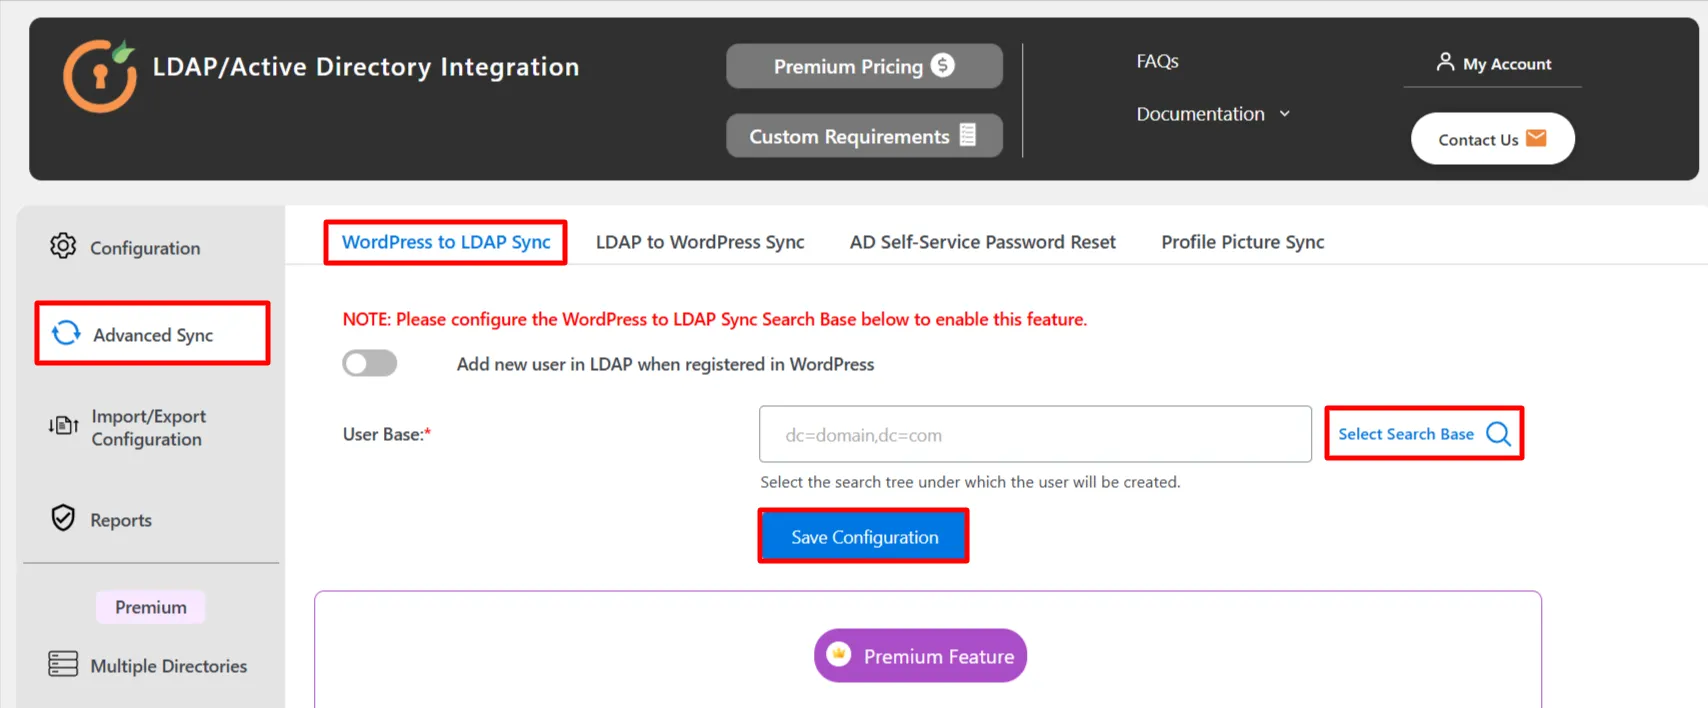This screenshot has height=708, width=1708.
Task: Select the Configuration gear icon
Action: point(62,245)
